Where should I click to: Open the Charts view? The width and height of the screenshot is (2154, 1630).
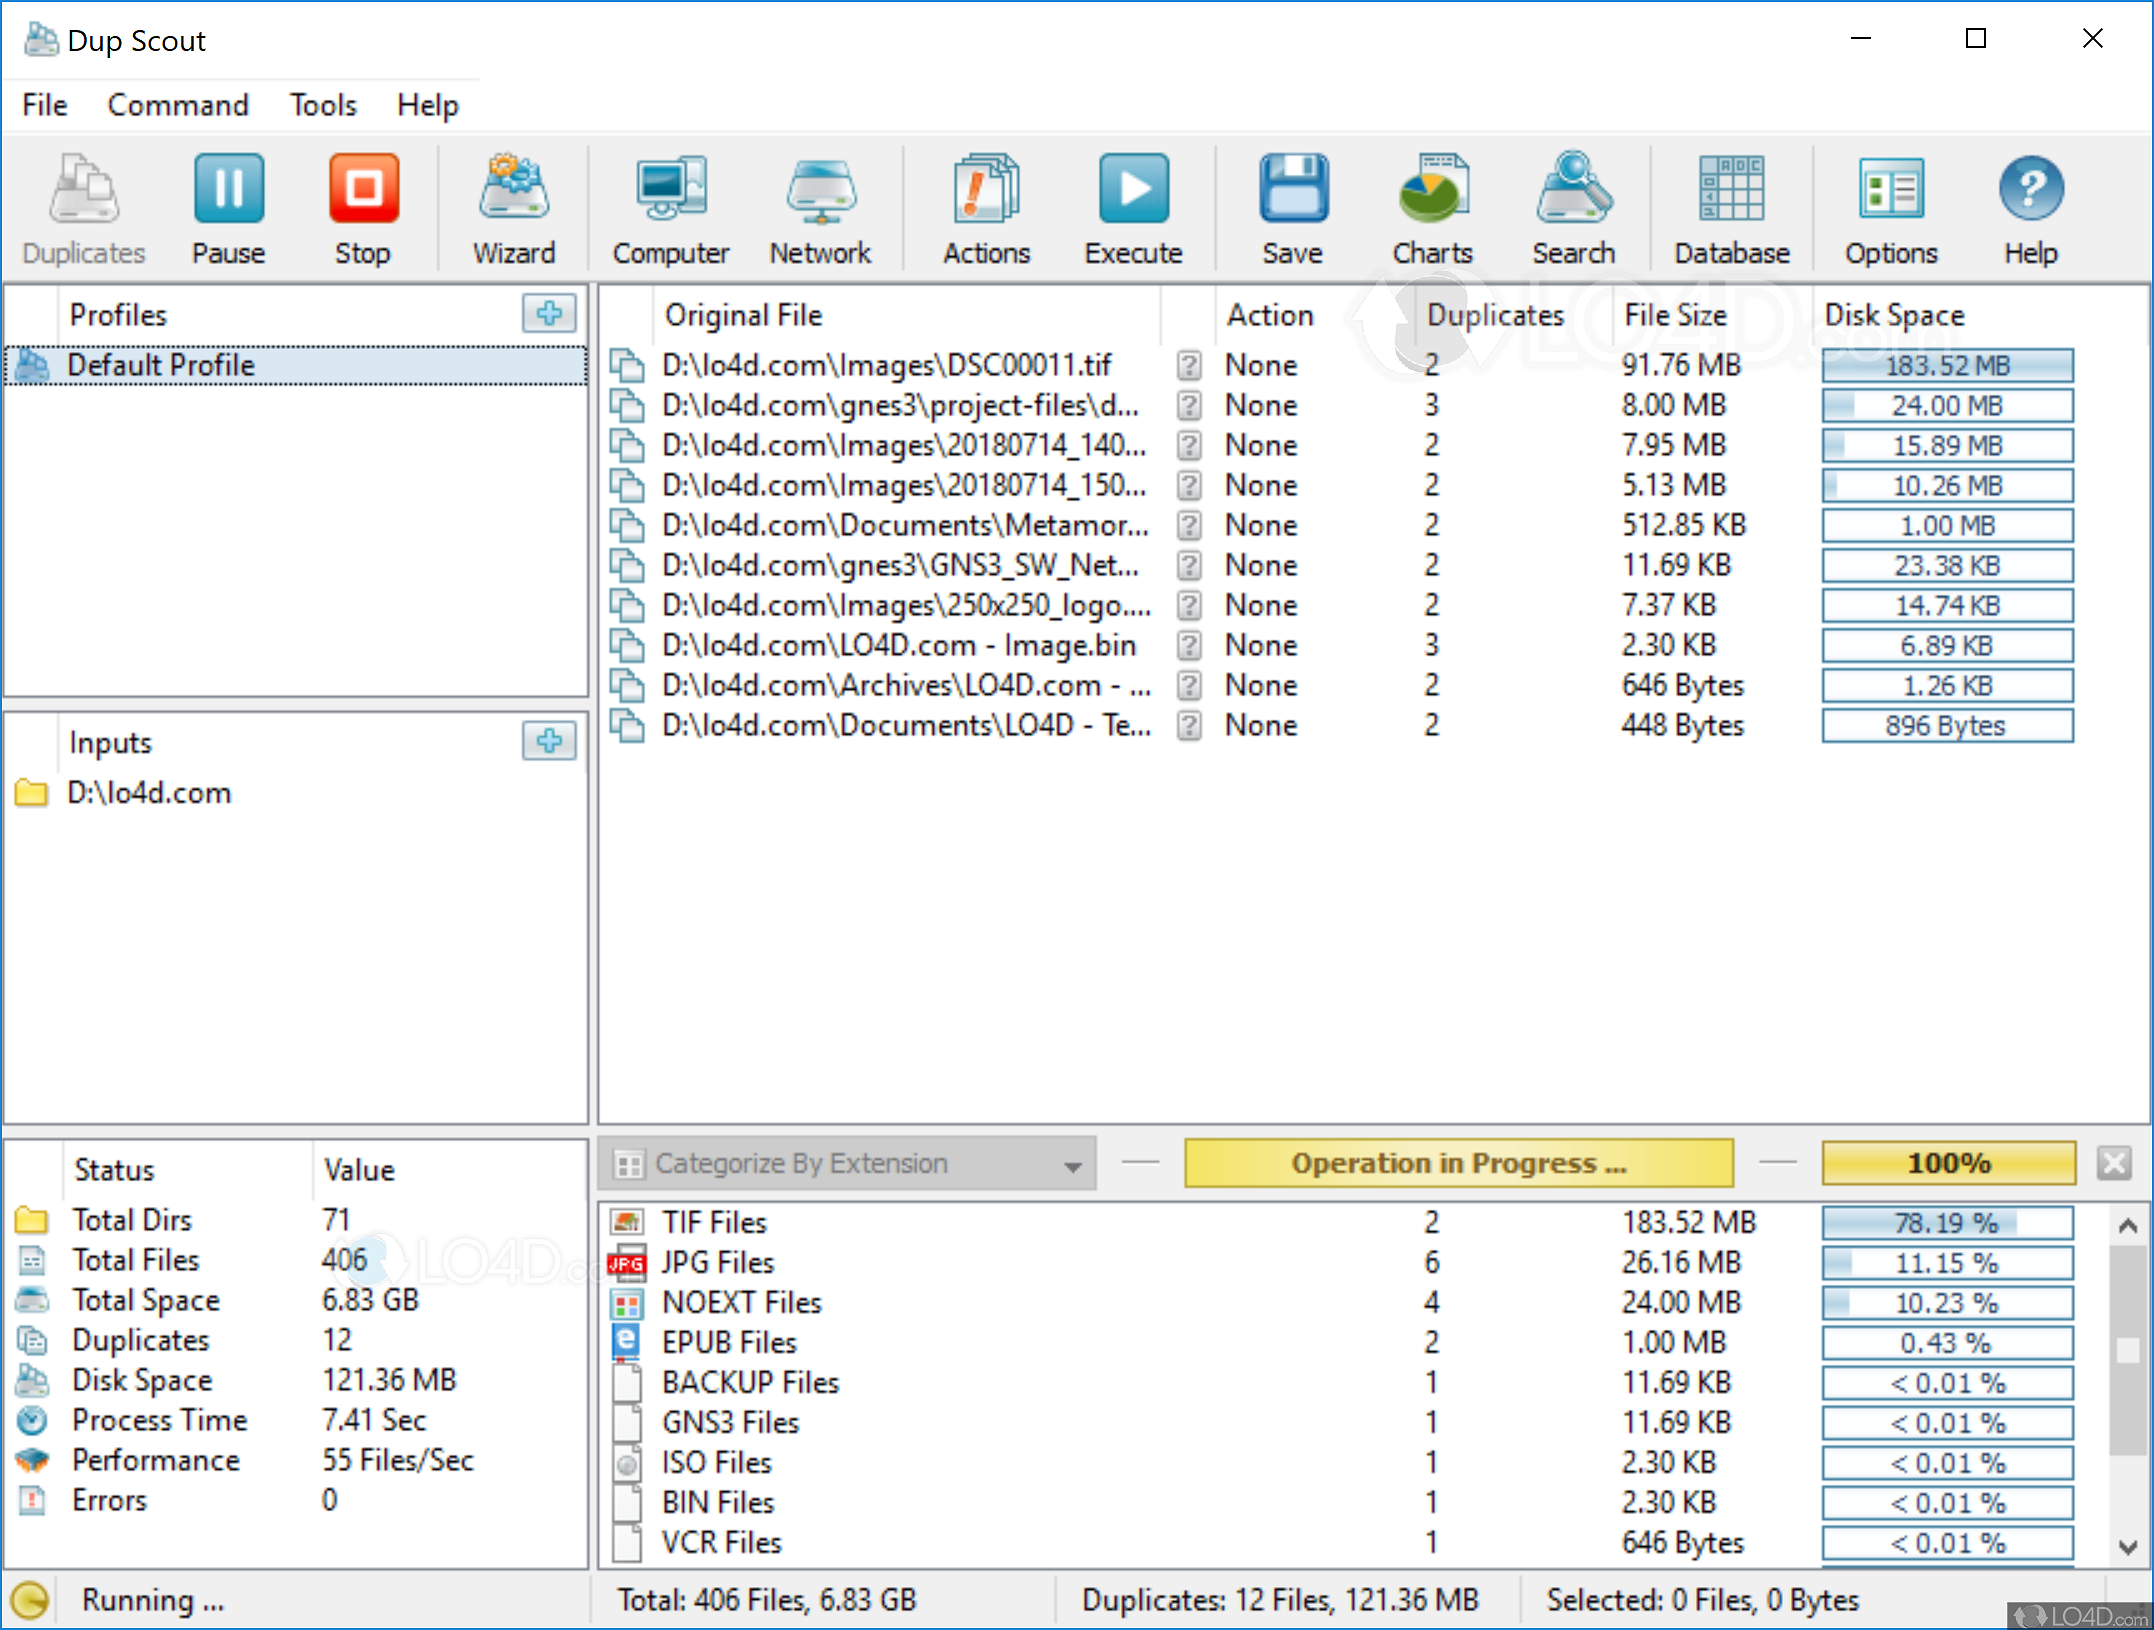(1432, 205)
